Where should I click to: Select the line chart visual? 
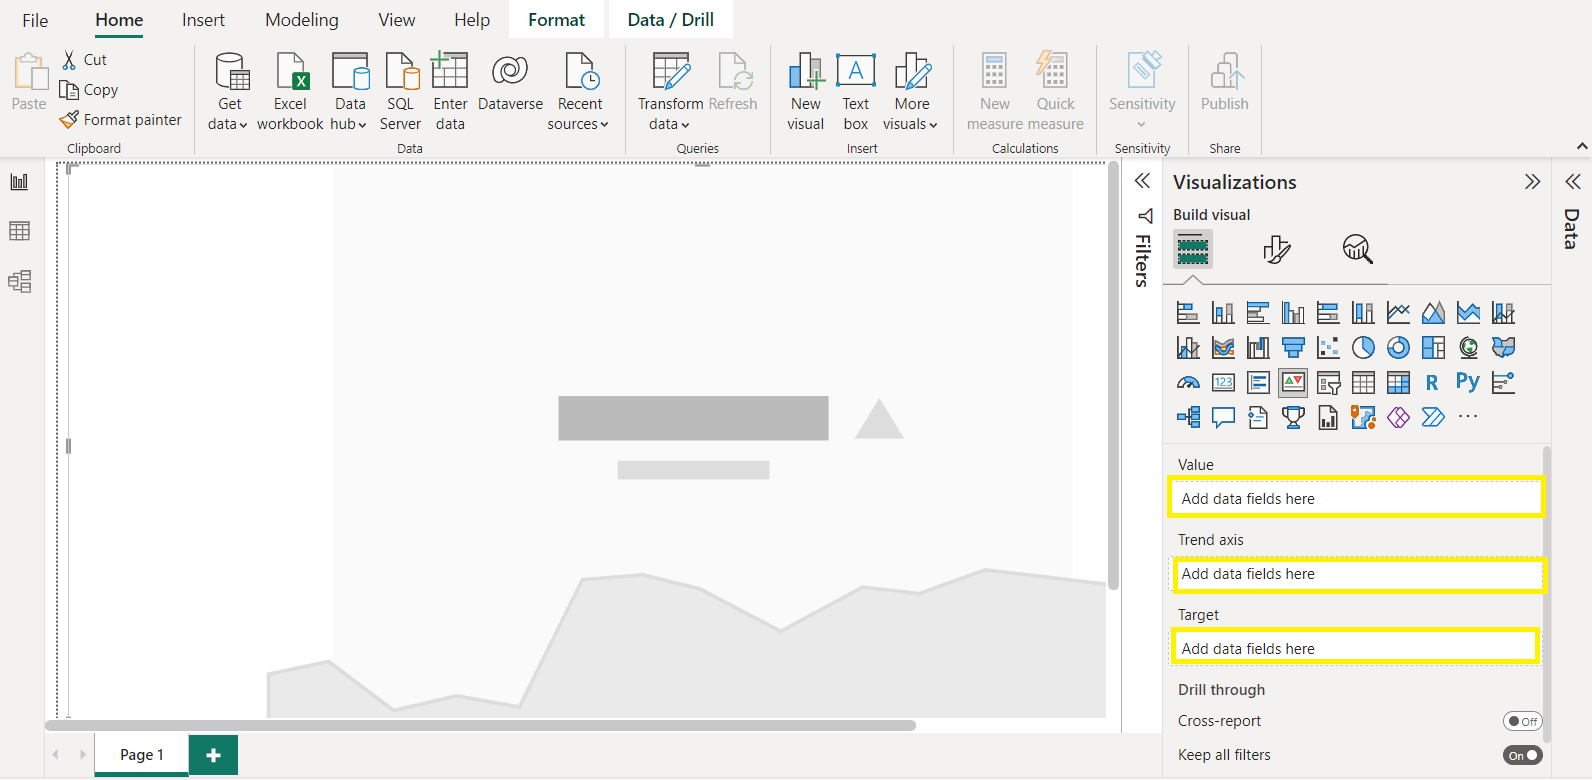click(x=1398, y=313)
